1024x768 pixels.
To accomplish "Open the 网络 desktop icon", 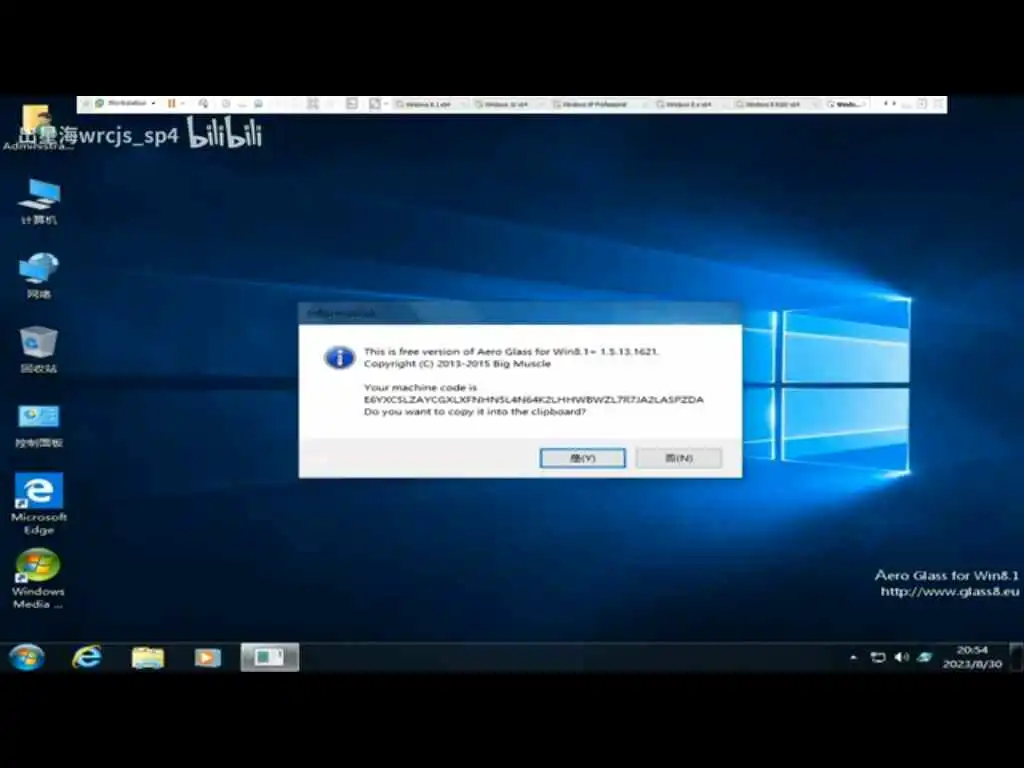I will click(x=39, y=276).
